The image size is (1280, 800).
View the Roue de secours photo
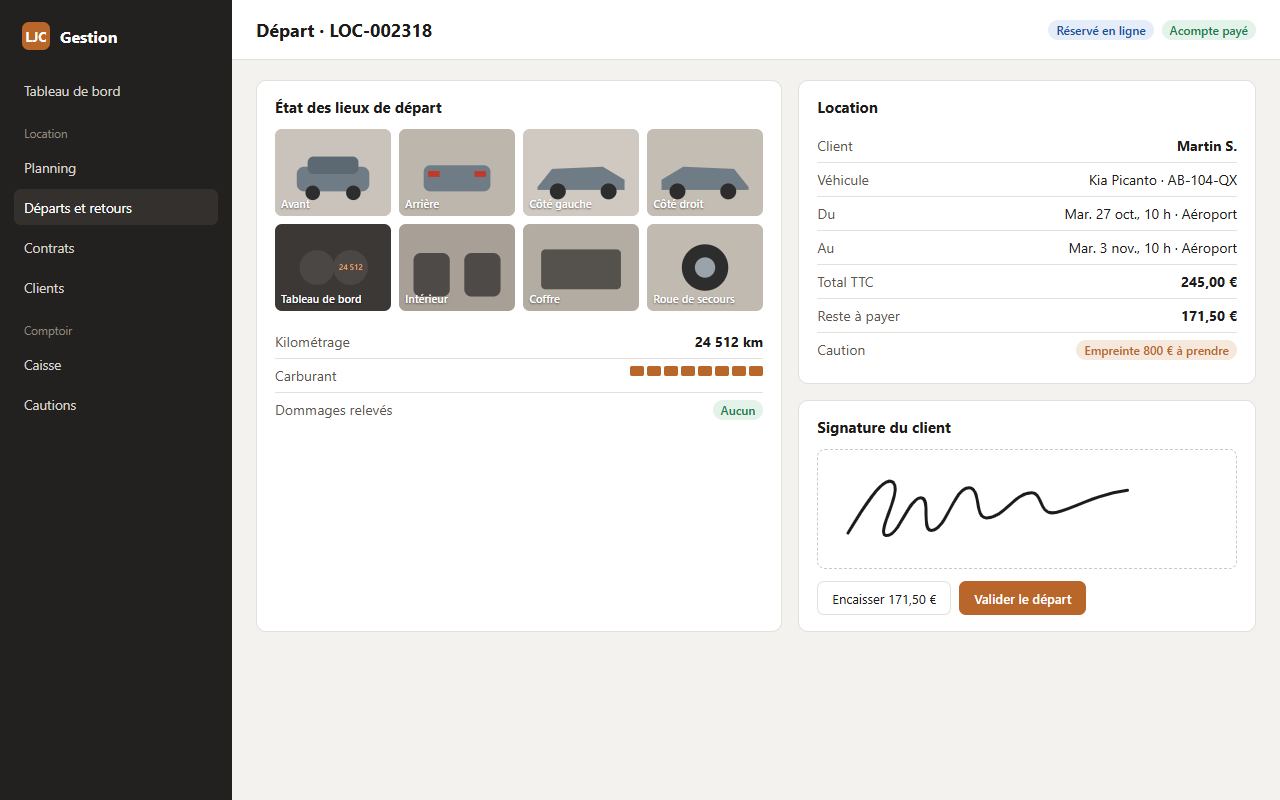click(x=705, y=267)
